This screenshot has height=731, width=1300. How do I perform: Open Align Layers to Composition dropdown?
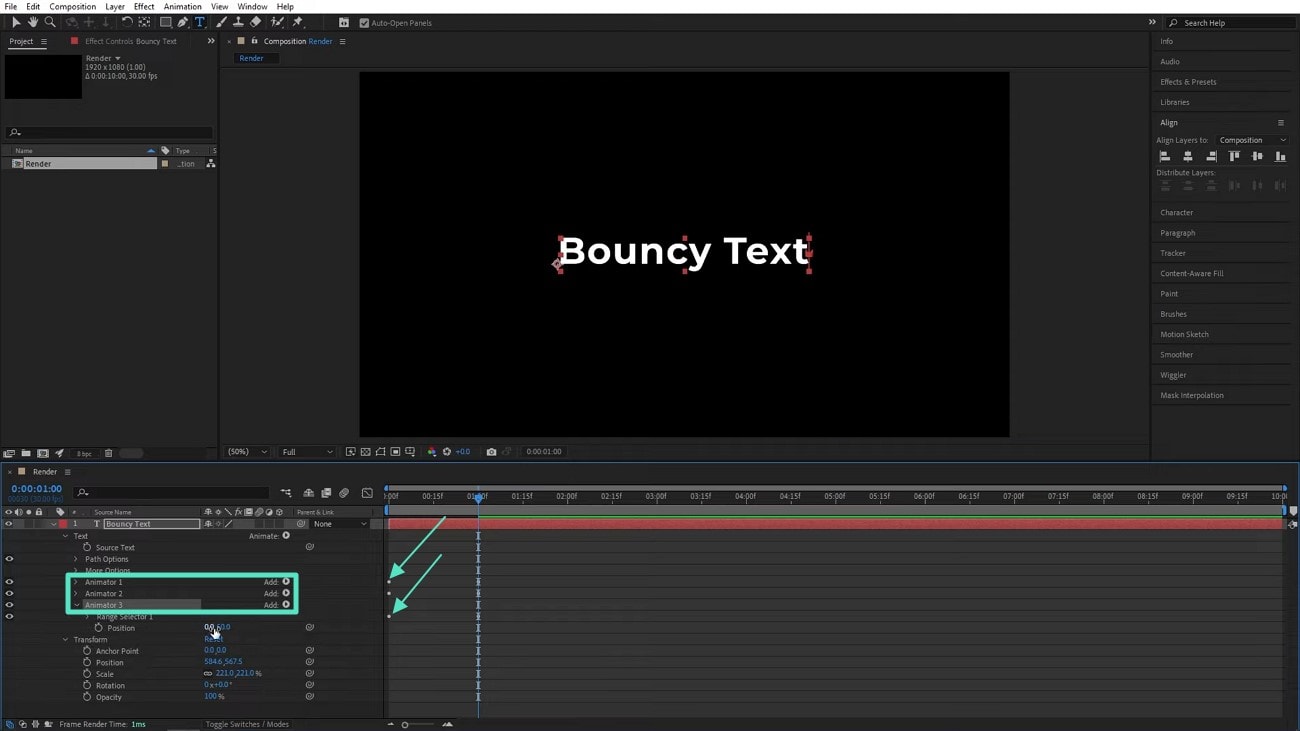pyautogui.click(x=1252, y=140)
